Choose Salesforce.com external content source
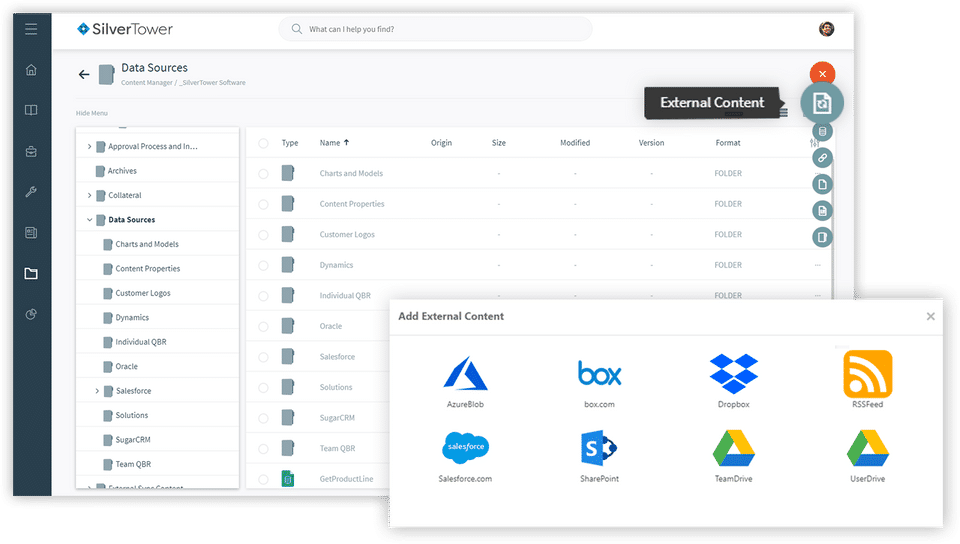 (465, 456)
